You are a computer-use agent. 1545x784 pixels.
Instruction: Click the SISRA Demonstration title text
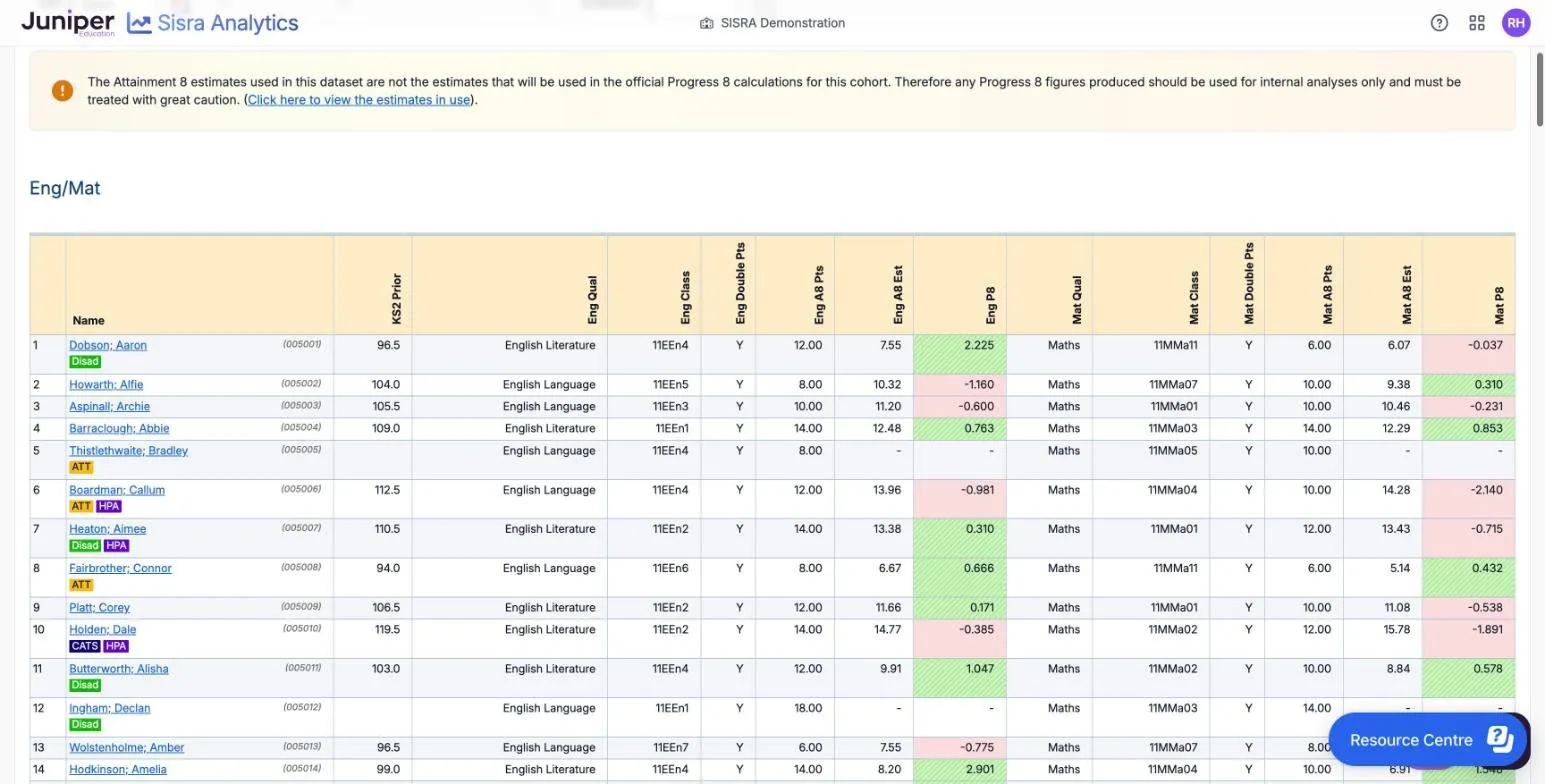tap(782, 23)
